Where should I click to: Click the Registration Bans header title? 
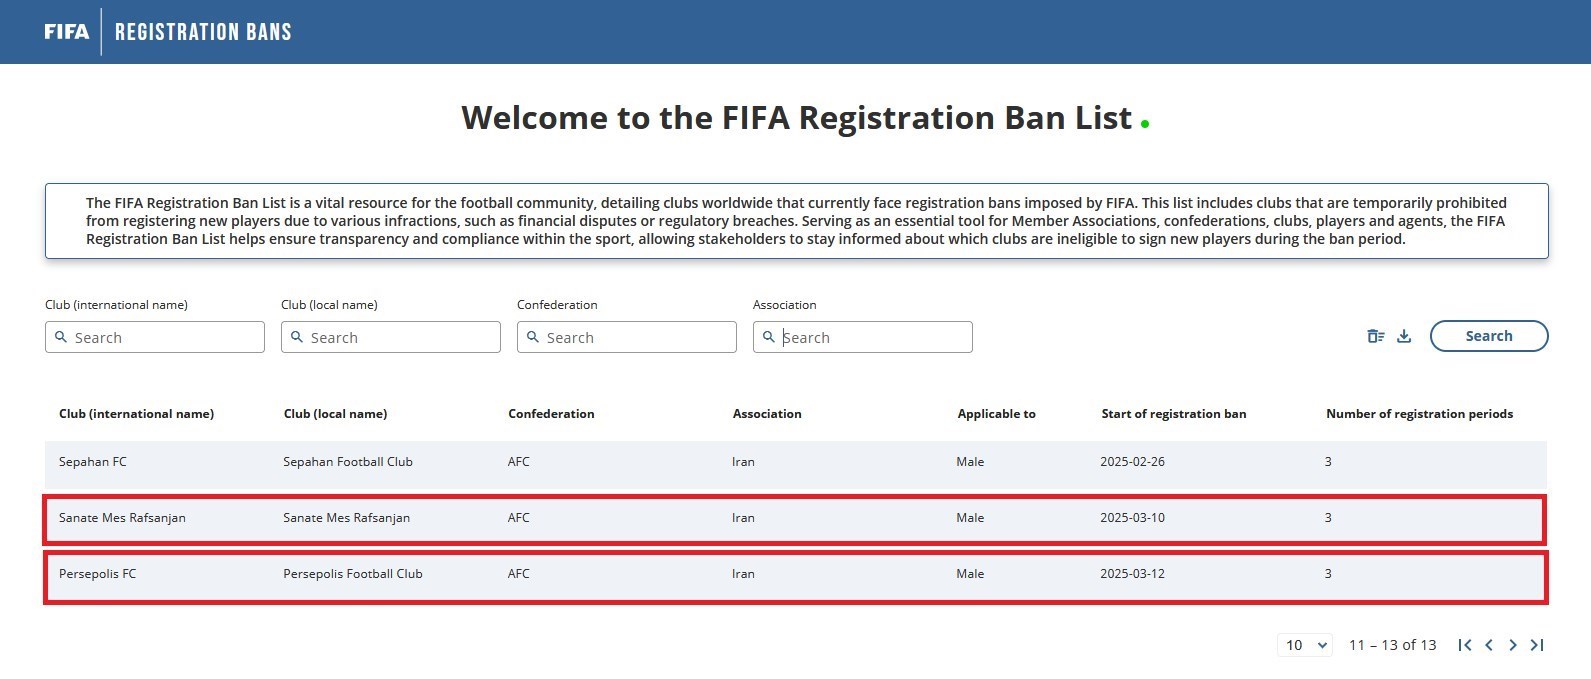[203, 32]
